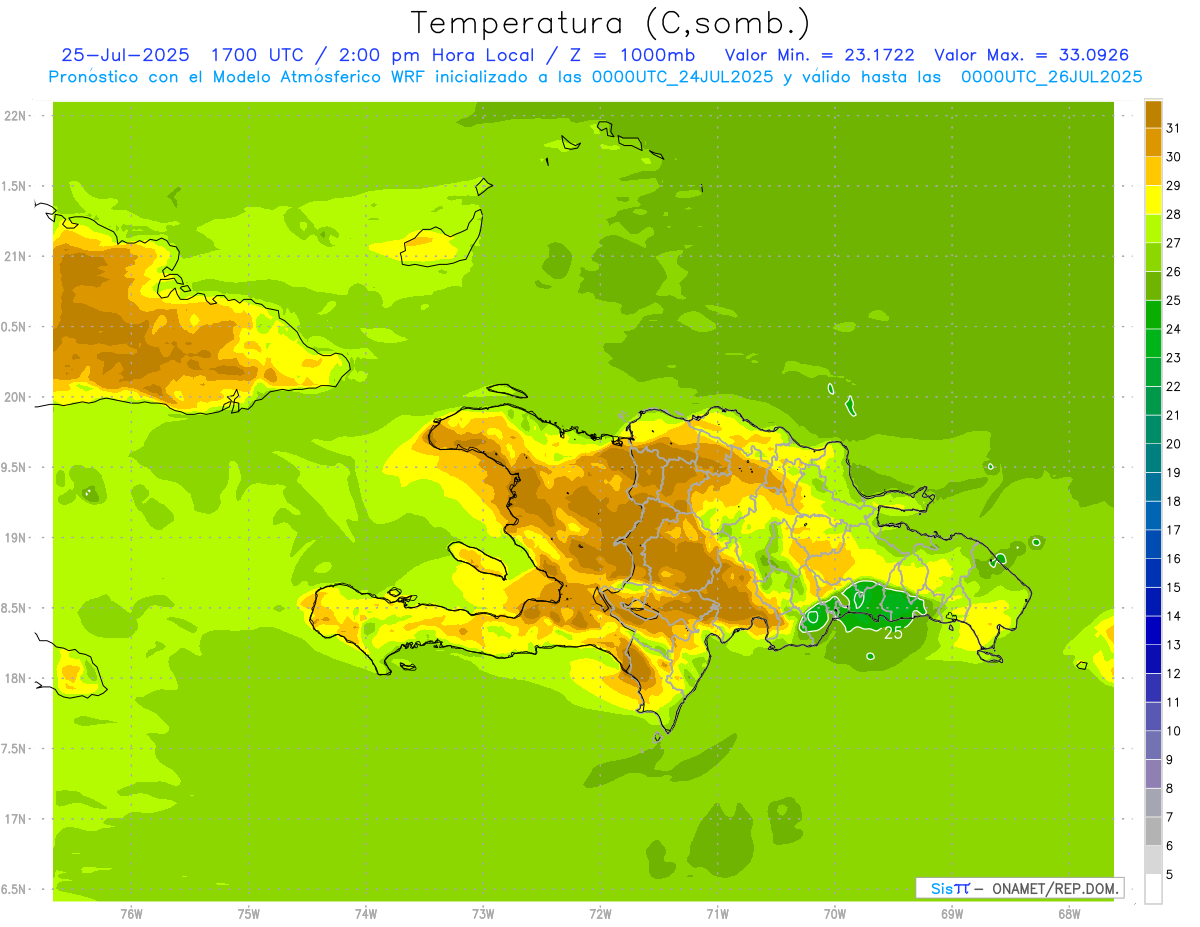This screenshot has height=927, width=1200.
Task: Click the '10' legend value
Action: [x=1174, y=731]
